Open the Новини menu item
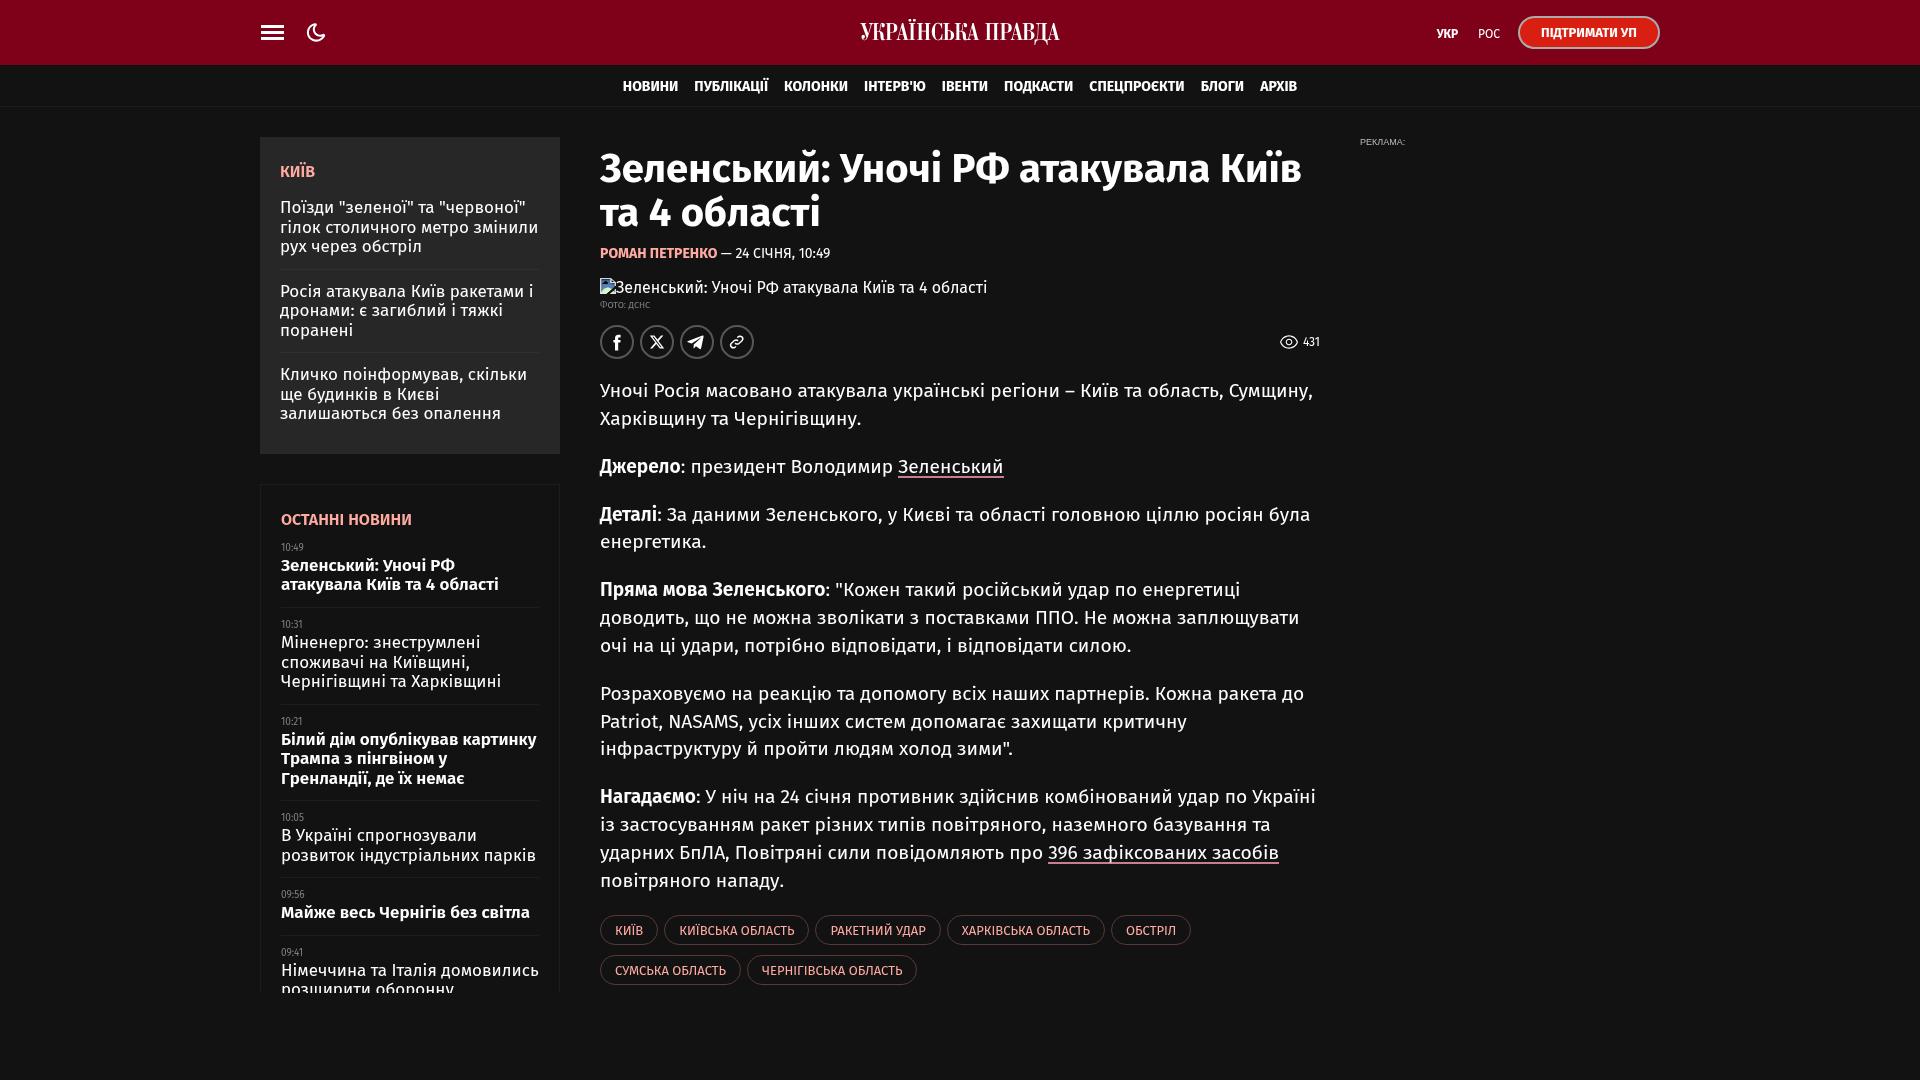Screen dimensions: 1920x1080 pyautogui.click(x=650, y=87)
